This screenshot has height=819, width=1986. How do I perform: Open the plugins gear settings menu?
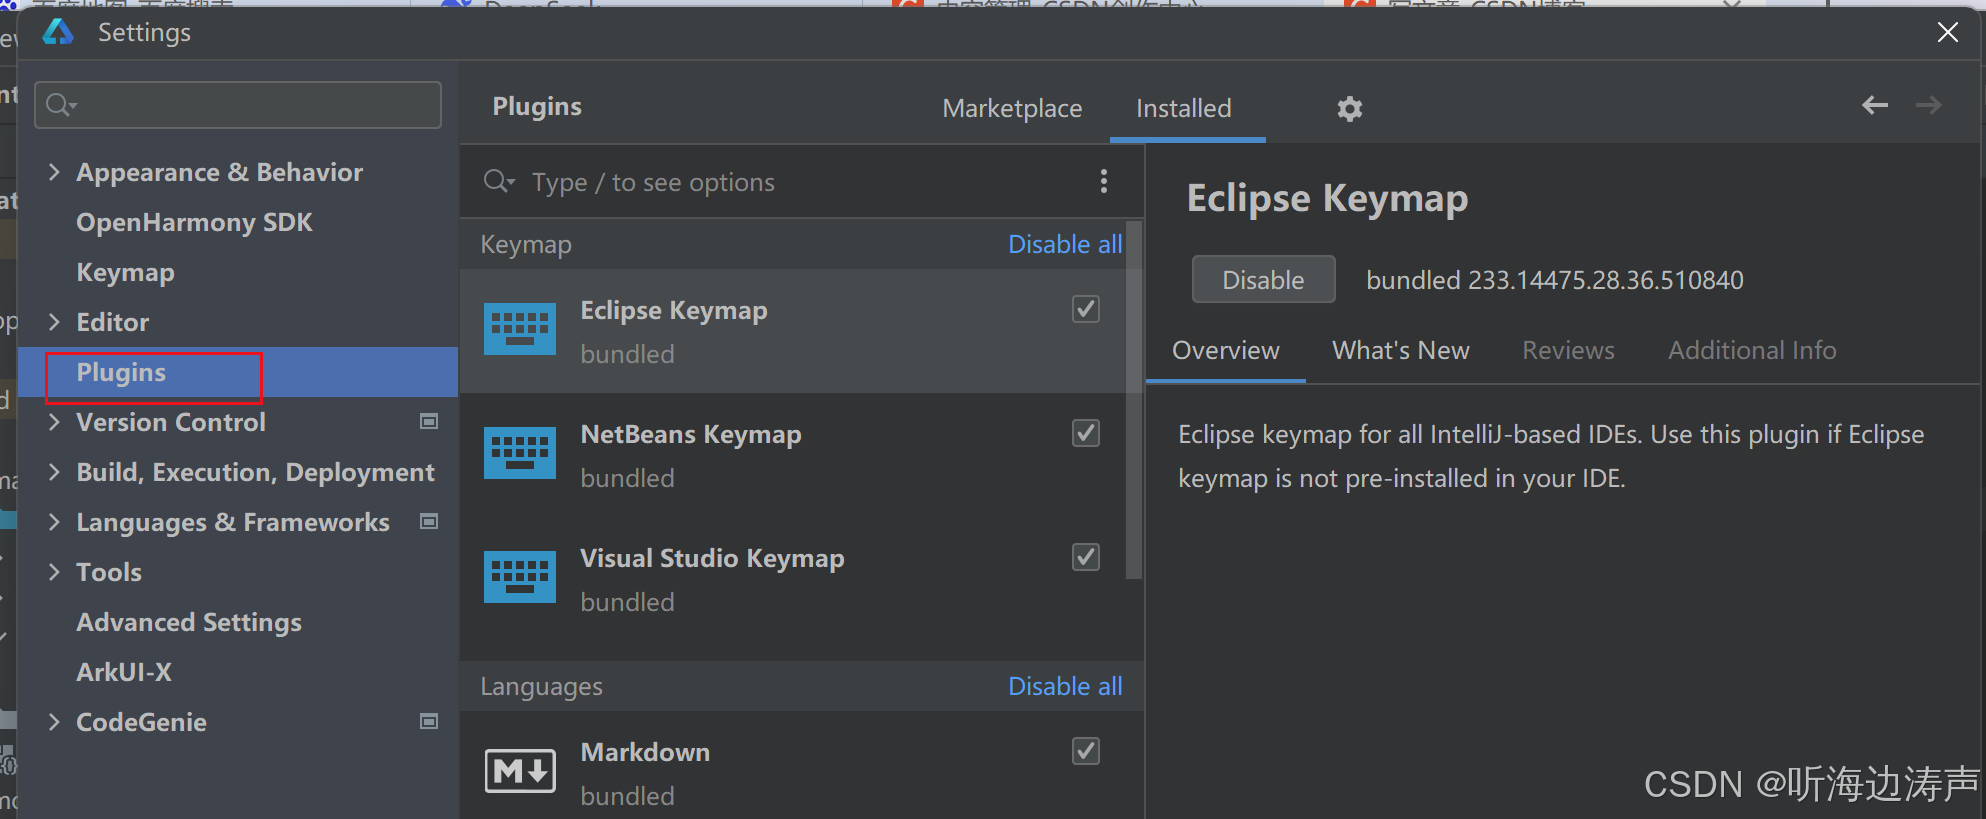point(1350,109)
